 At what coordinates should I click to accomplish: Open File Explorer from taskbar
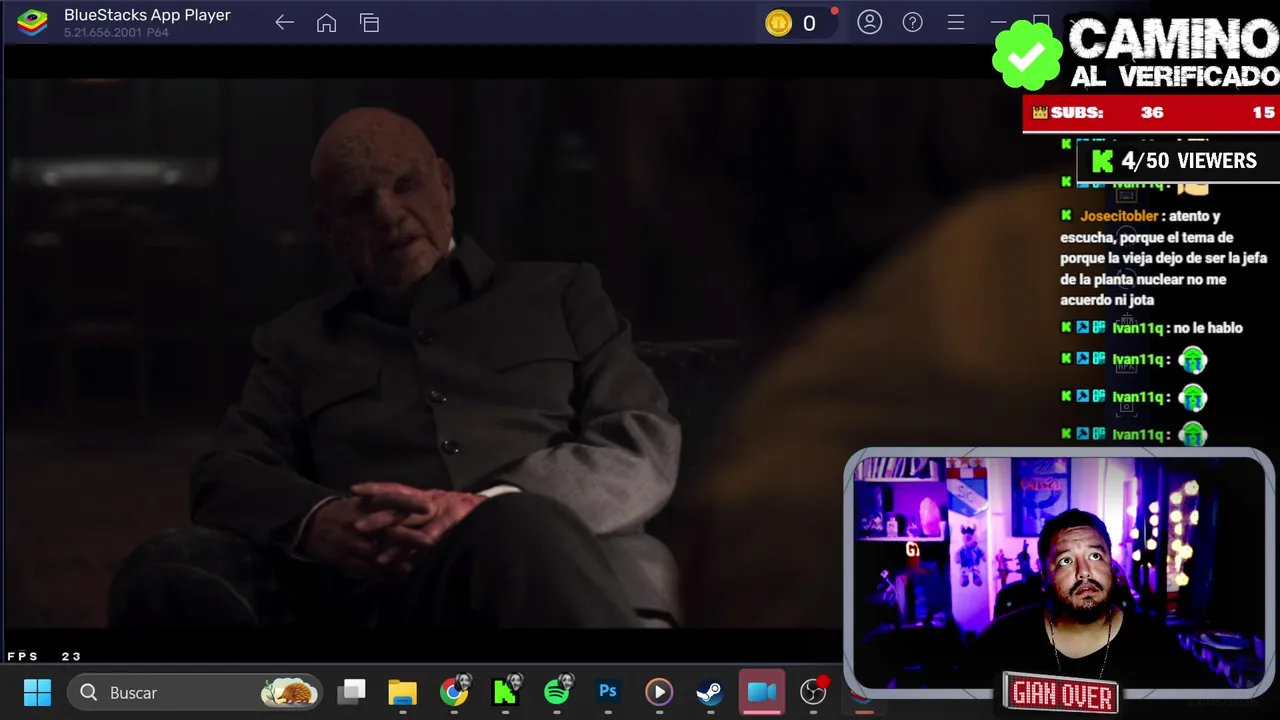pyautogui.click(x=403, y=692)
